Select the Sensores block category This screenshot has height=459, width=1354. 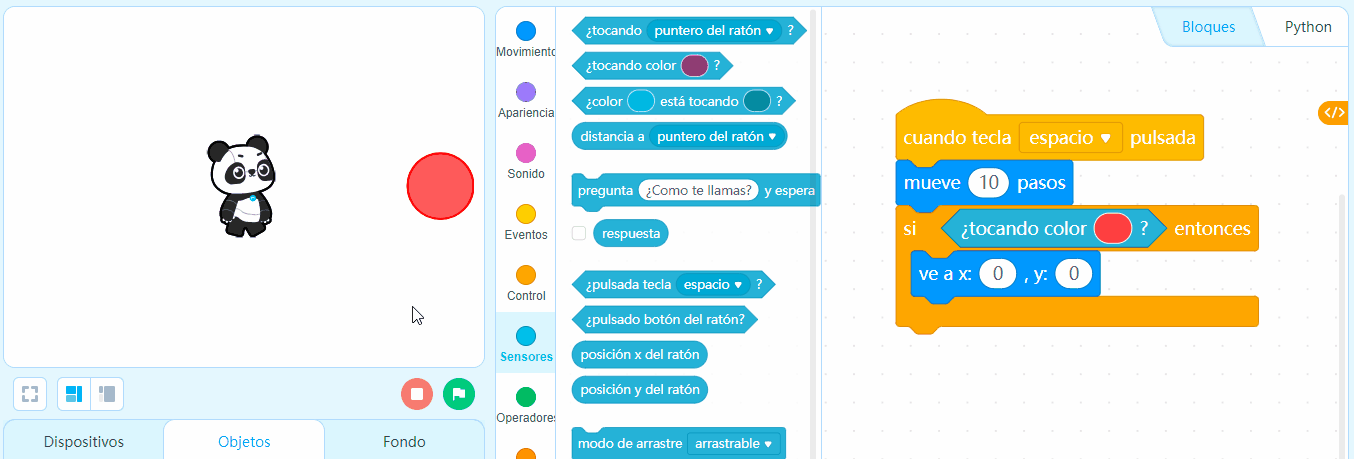525,345
